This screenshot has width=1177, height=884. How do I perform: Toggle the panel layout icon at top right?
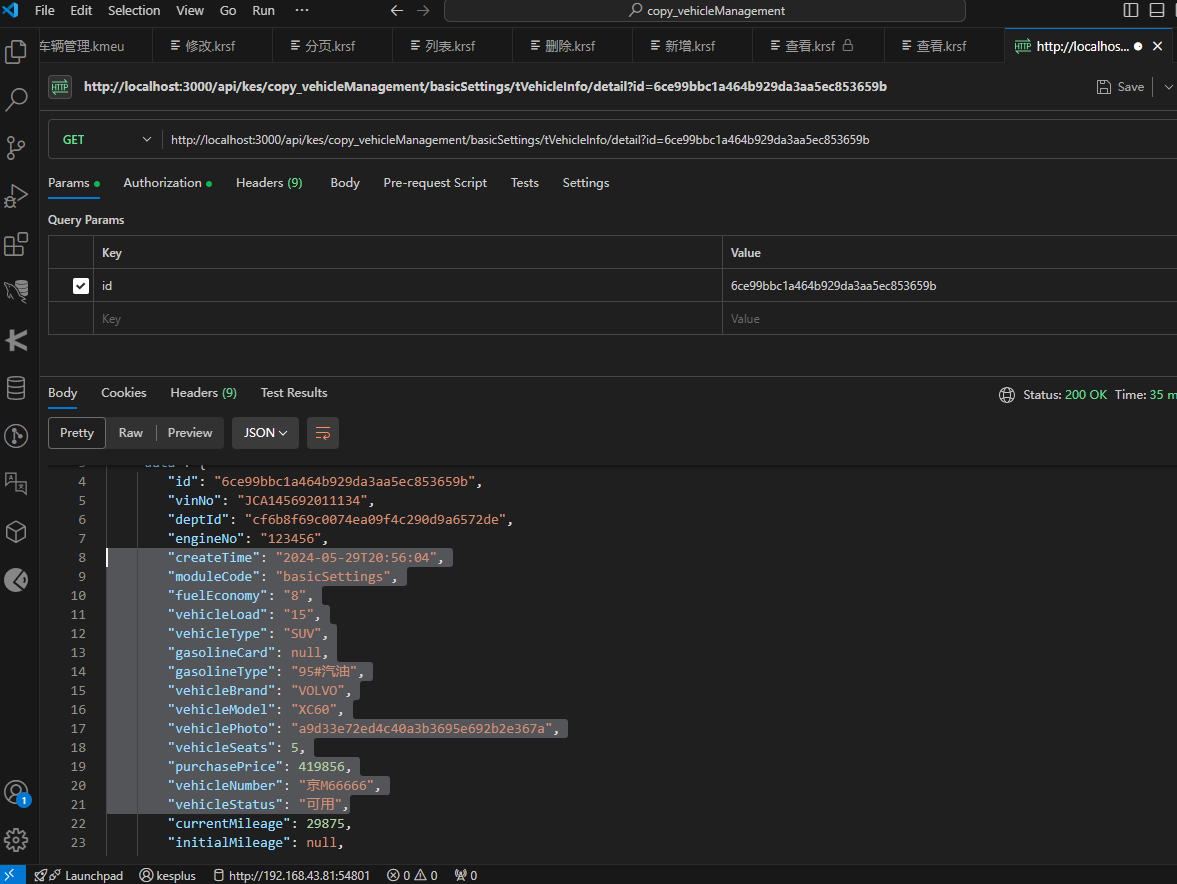pos(1157,9)
